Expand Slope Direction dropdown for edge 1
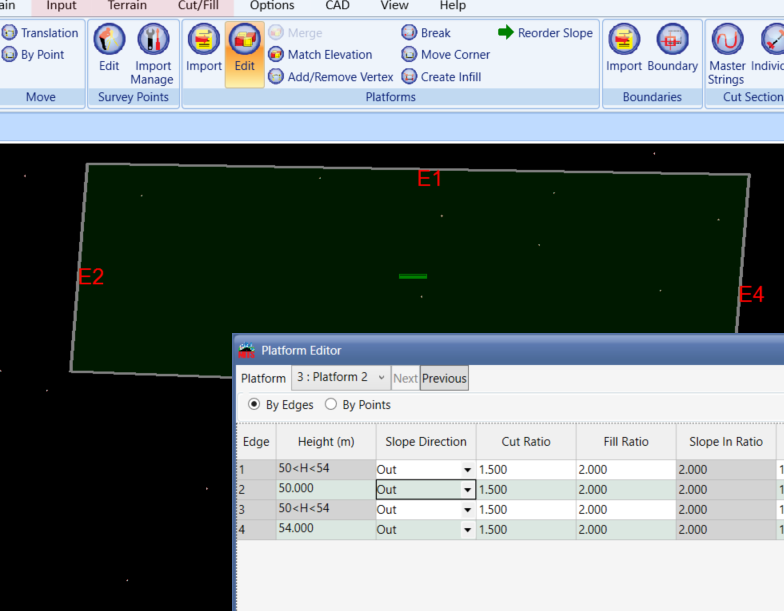Viewport: 784px width, 611px height. click(x=467, y=470)
